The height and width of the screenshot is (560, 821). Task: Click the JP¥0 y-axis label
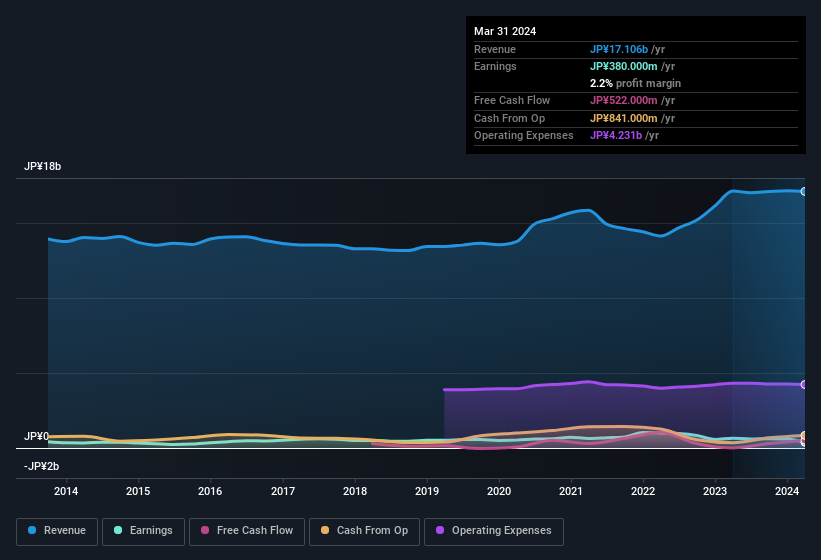tap(36, 437)
